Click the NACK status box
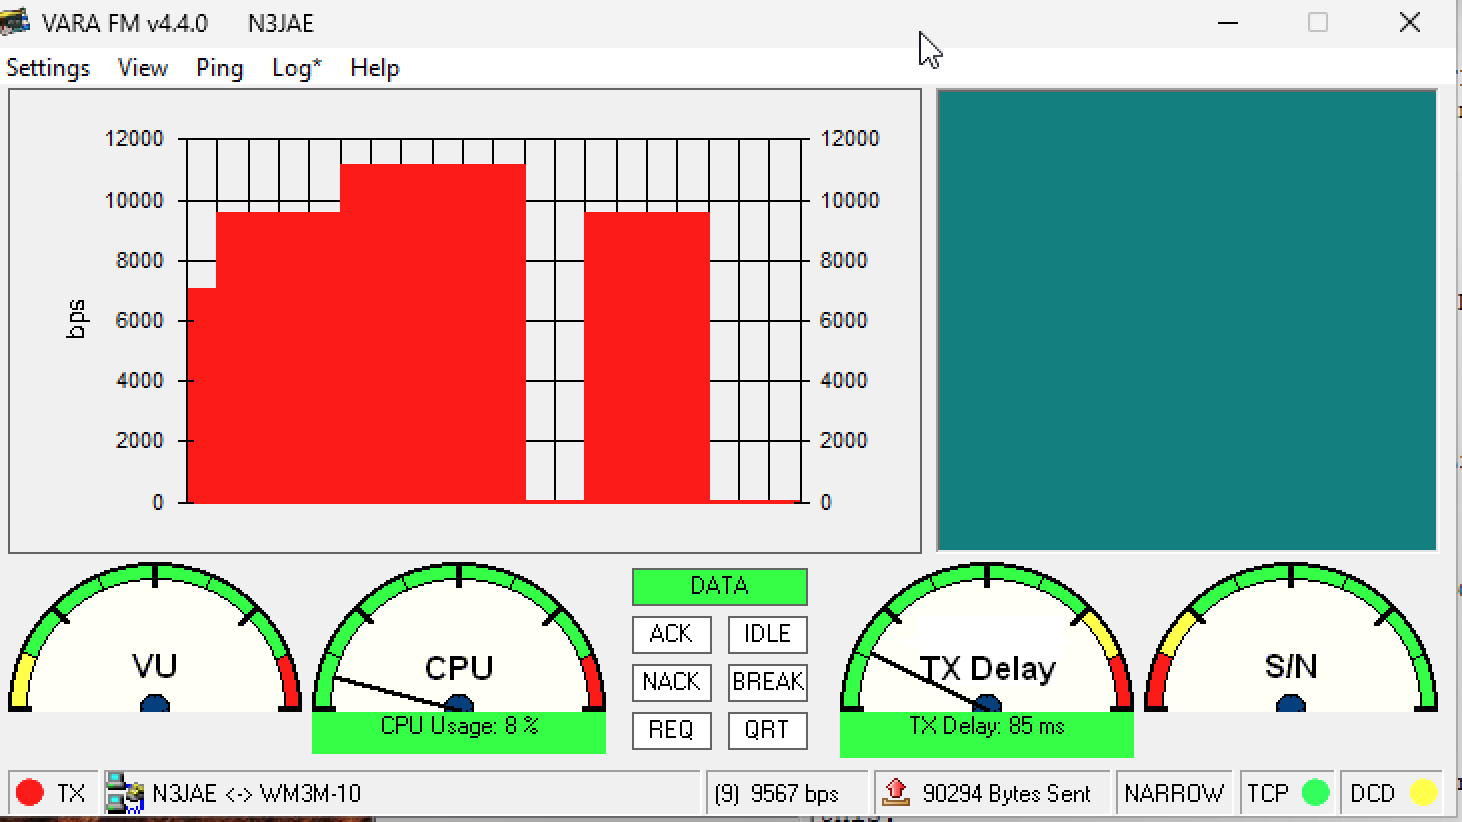The height and width of the screenshot is (822, 1462). point(671,682)
